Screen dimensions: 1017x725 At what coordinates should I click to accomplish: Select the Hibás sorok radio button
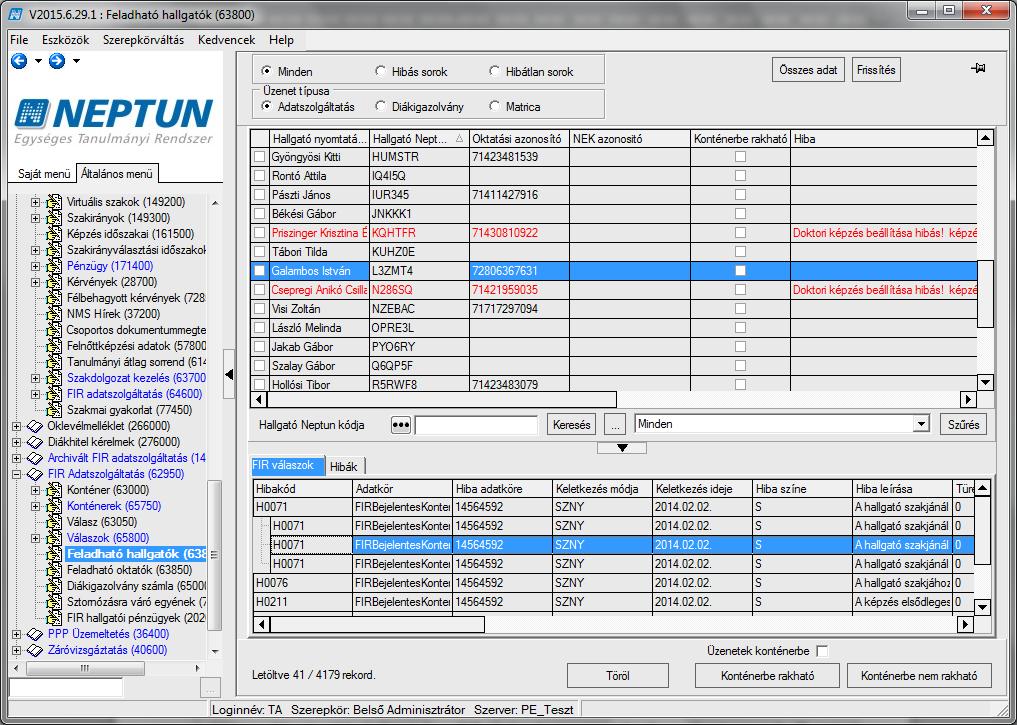380,71
